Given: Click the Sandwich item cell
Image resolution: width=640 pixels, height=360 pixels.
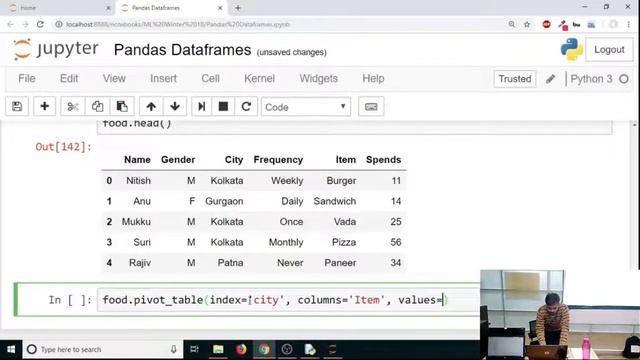Looking at the screenshot, I should pos(335,201).
